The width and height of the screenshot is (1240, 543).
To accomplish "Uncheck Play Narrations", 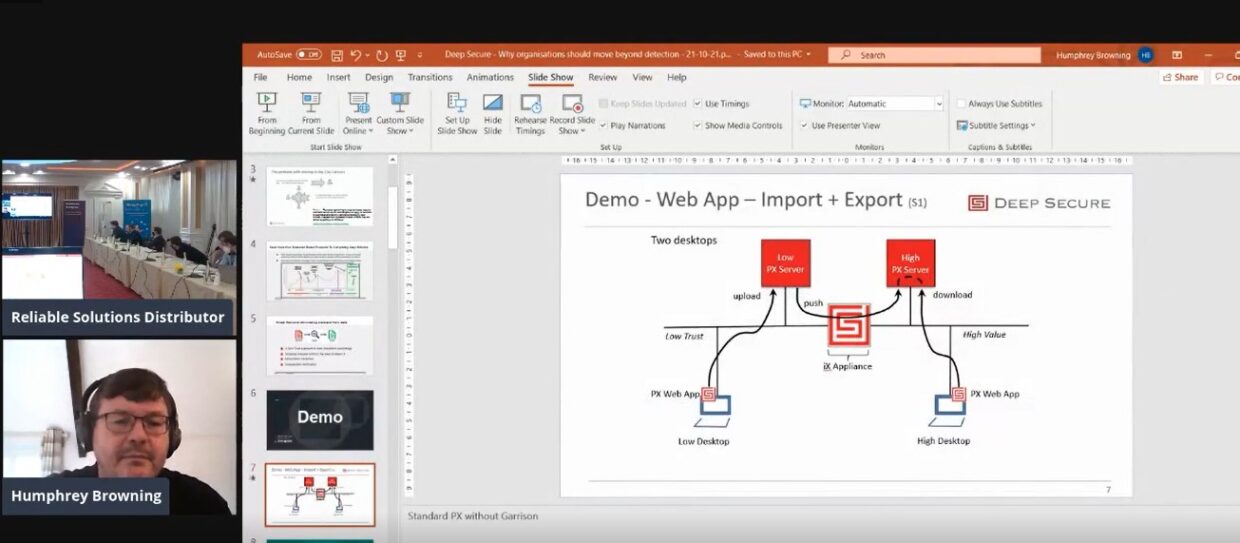I will coord(603,125).
